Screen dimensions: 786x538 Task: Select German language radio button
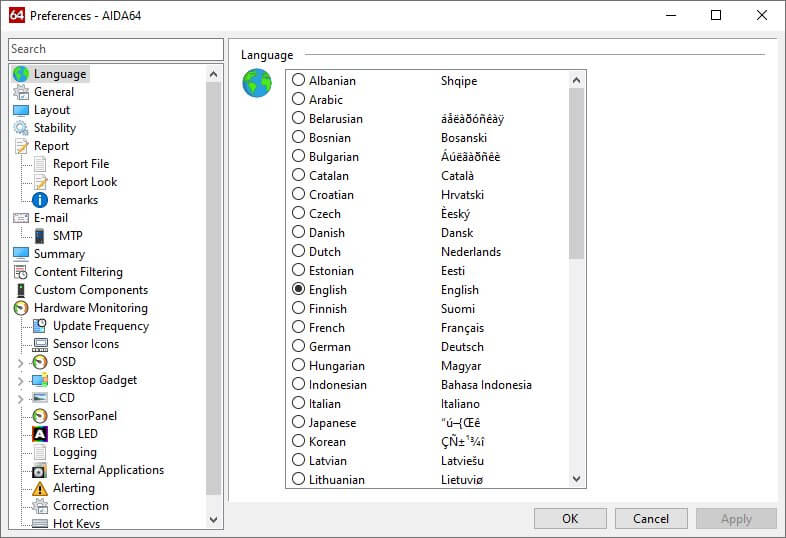(298, 346)
